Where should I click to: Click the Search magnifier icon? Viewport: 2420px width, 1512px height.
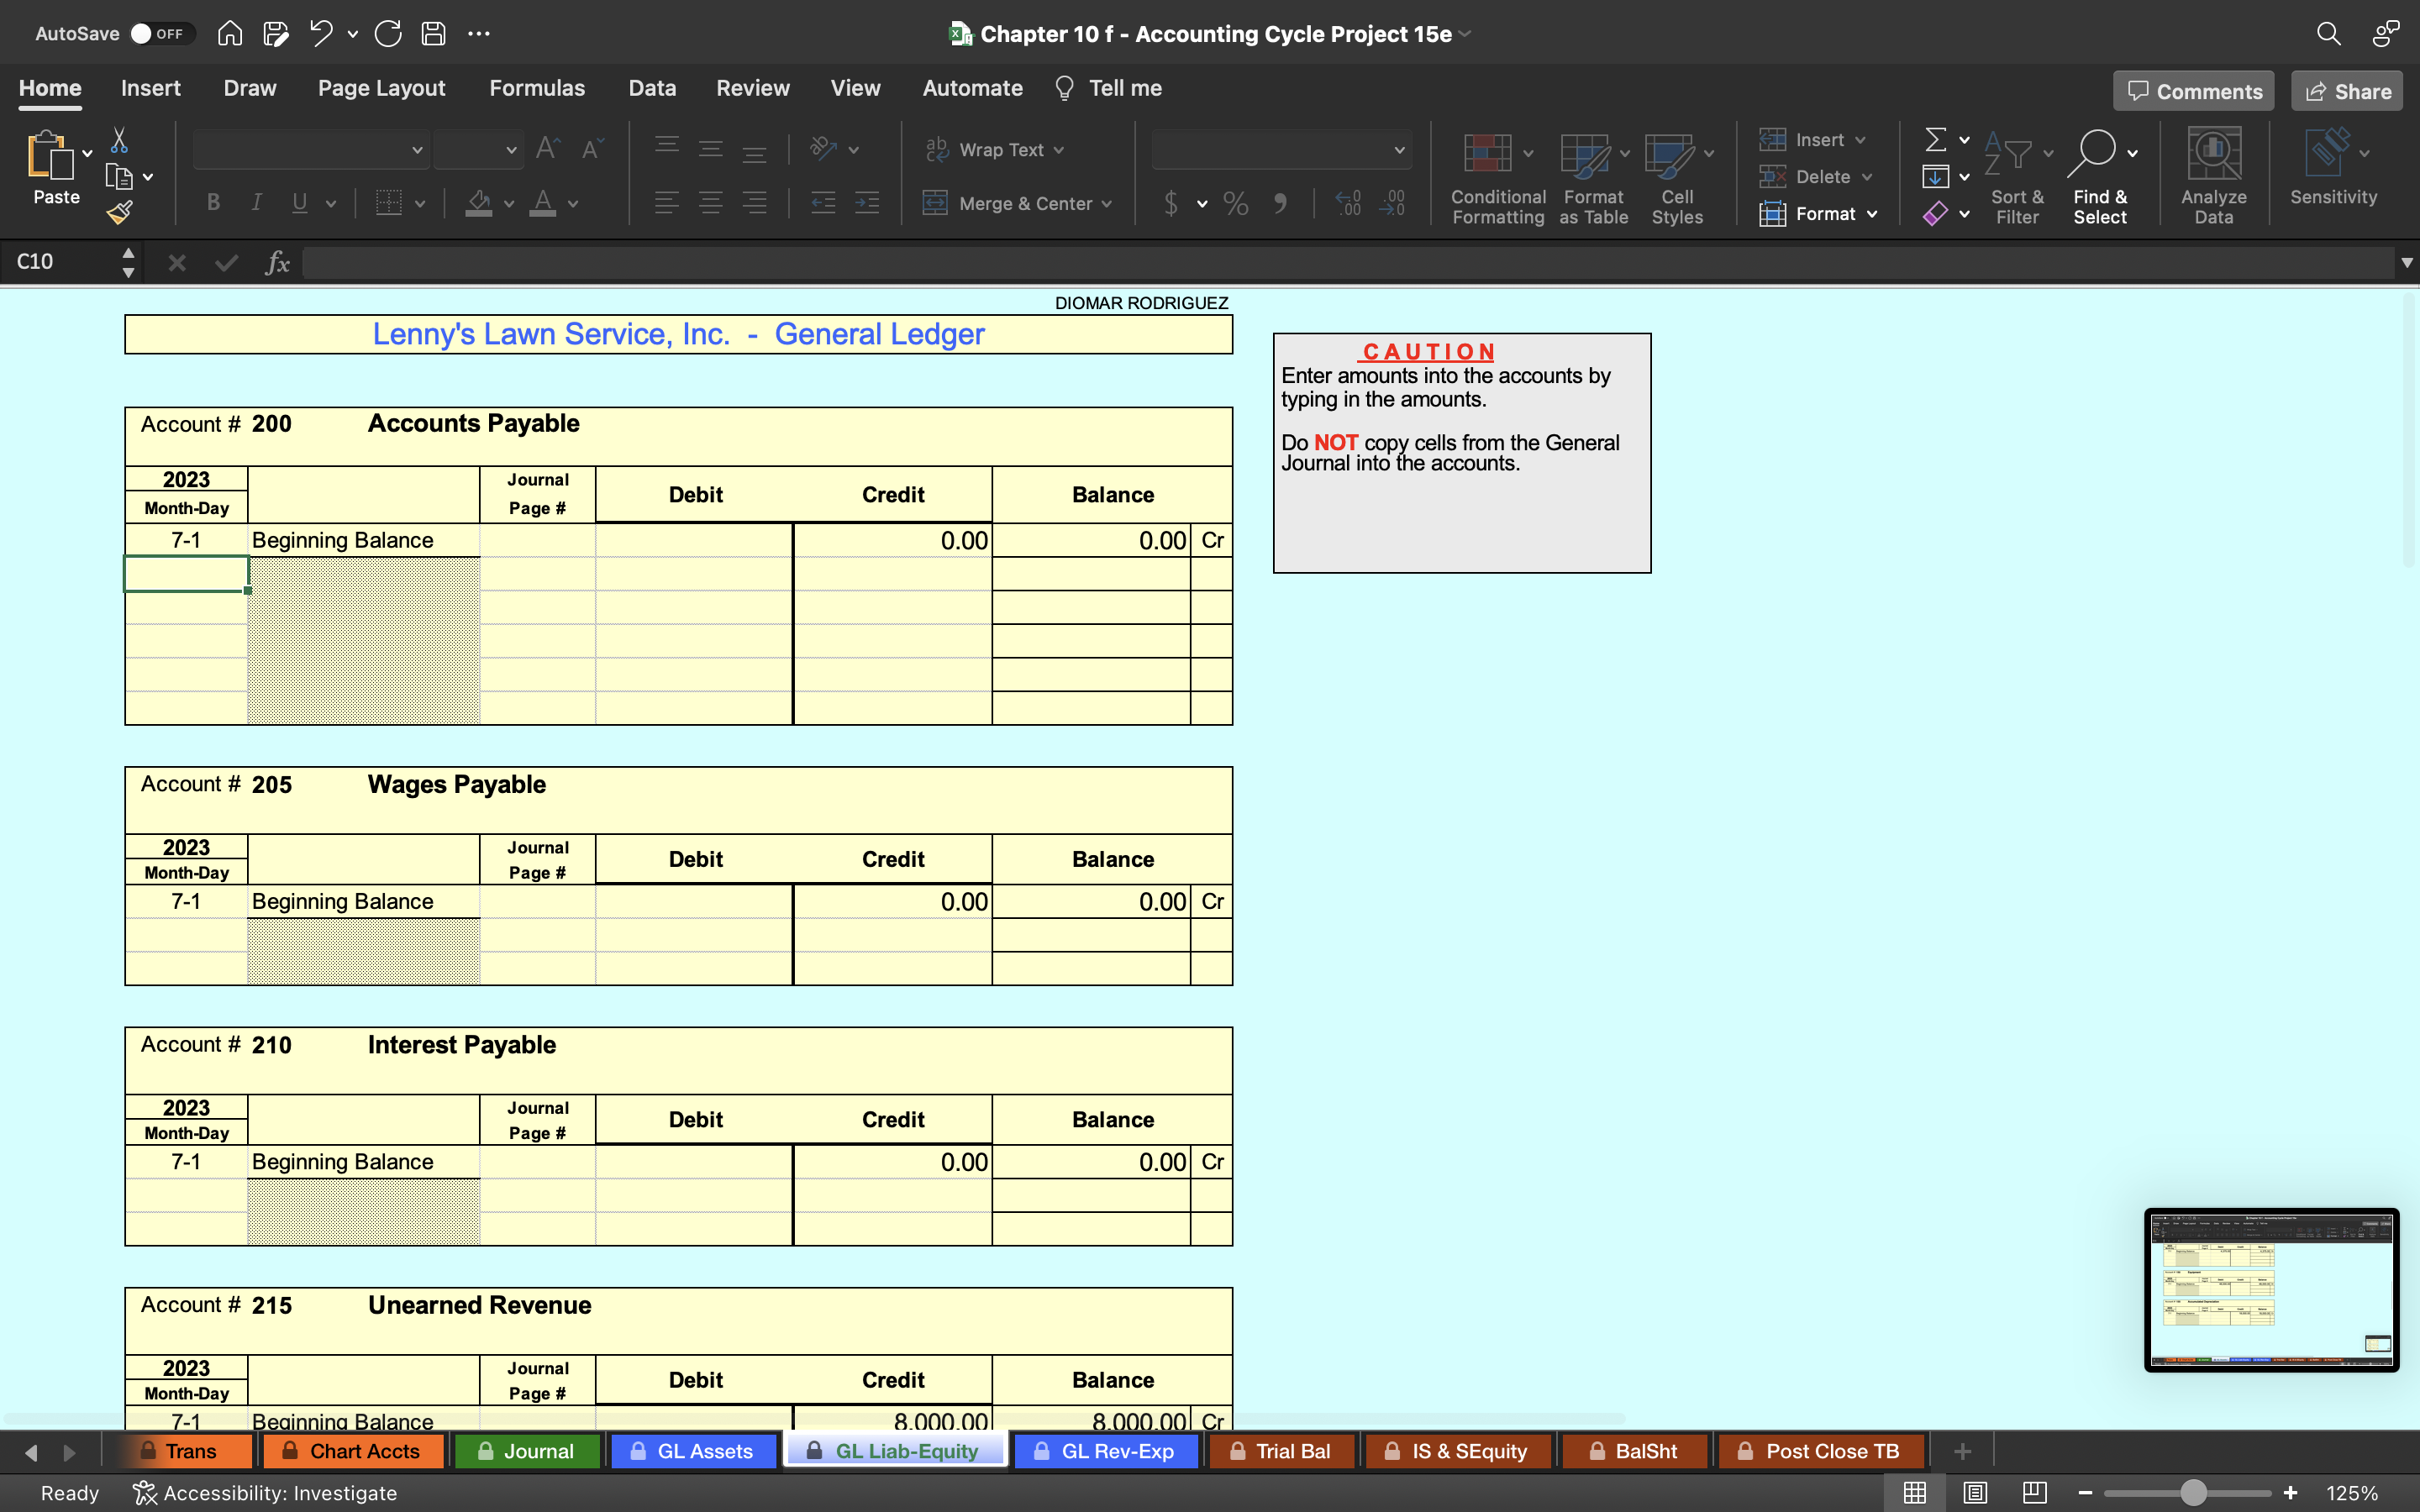2328,34
